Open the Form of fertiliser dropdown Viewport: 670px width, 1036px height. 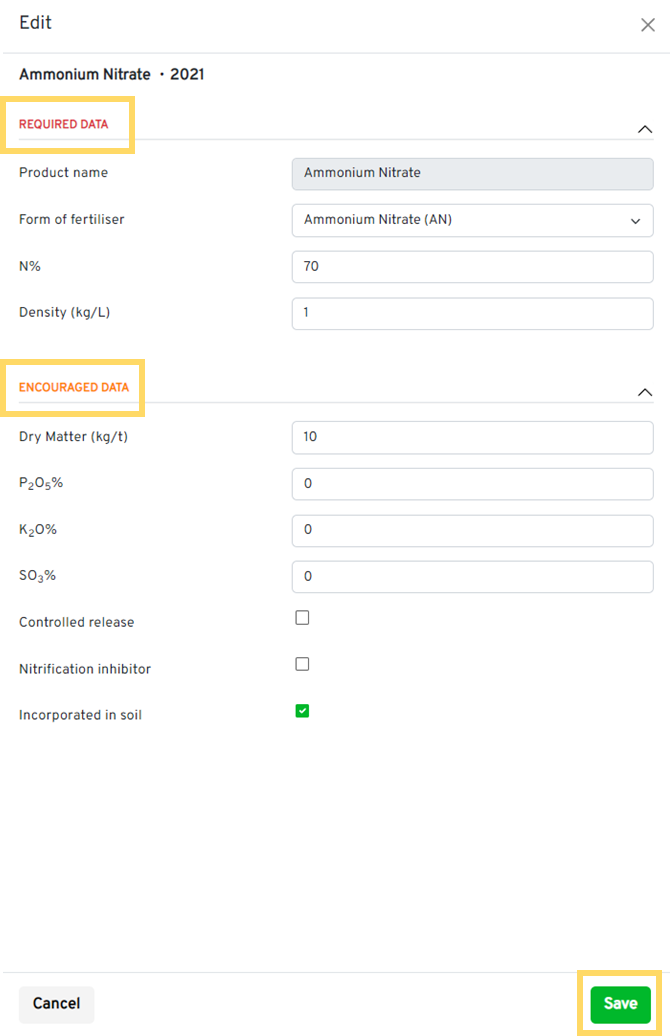(472, 220)
